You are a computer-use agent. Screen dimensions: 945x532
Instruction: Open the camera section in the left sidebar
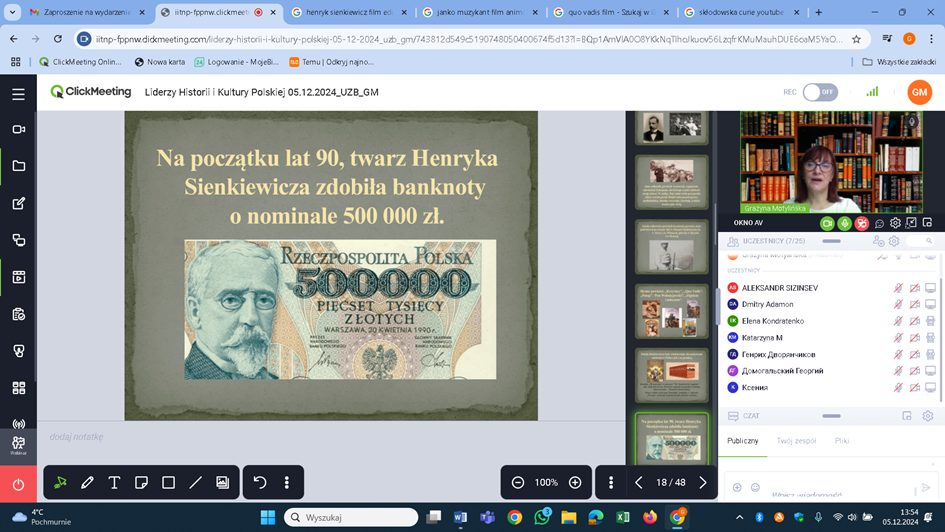[18, 129]
